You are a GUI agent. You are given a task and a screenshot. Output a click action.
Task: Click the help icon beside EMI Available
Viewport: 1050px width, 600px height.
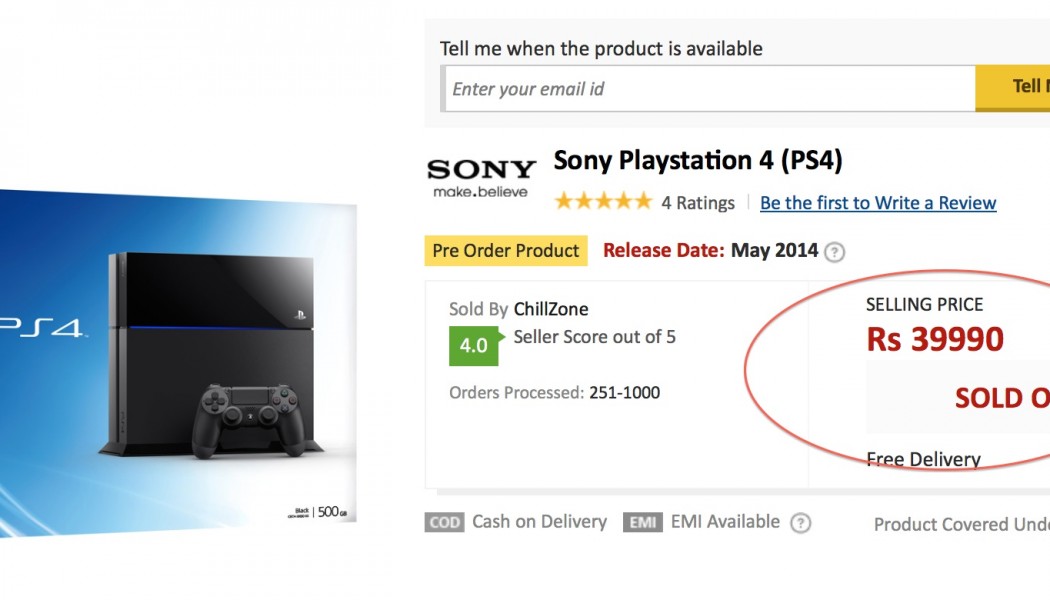pos(800,523)
